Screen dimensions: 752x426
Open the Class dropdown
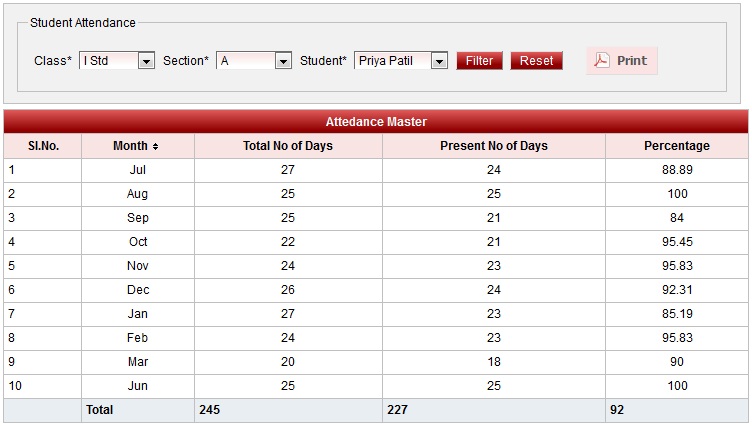click(146, 61)
